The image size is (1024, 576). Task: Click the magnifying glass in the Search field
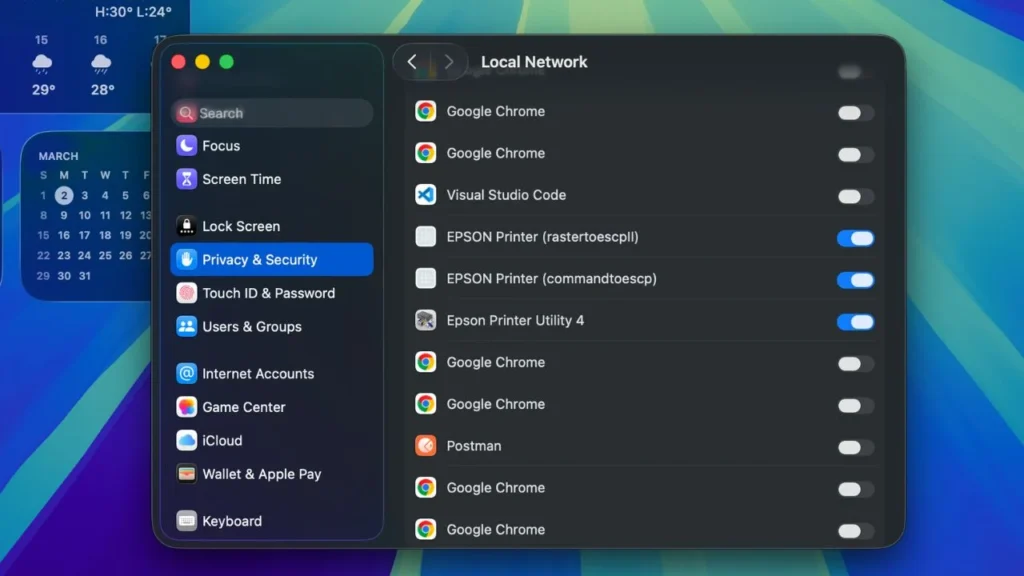(186, 113)
